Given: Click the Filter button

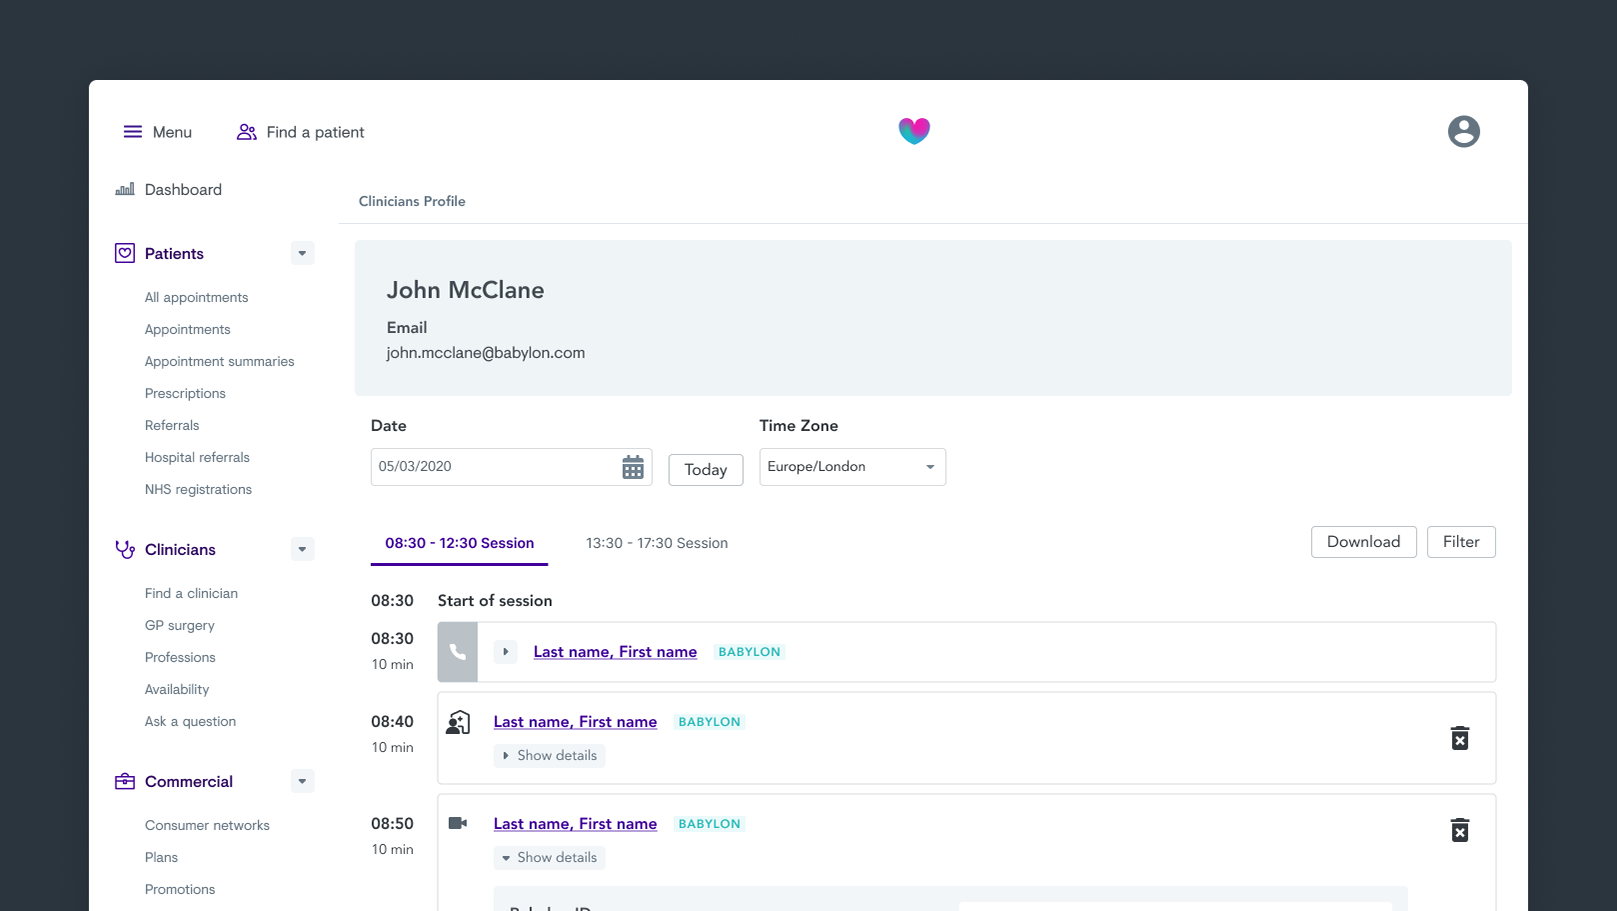Looking at the screenshot, I should 1461,542.
